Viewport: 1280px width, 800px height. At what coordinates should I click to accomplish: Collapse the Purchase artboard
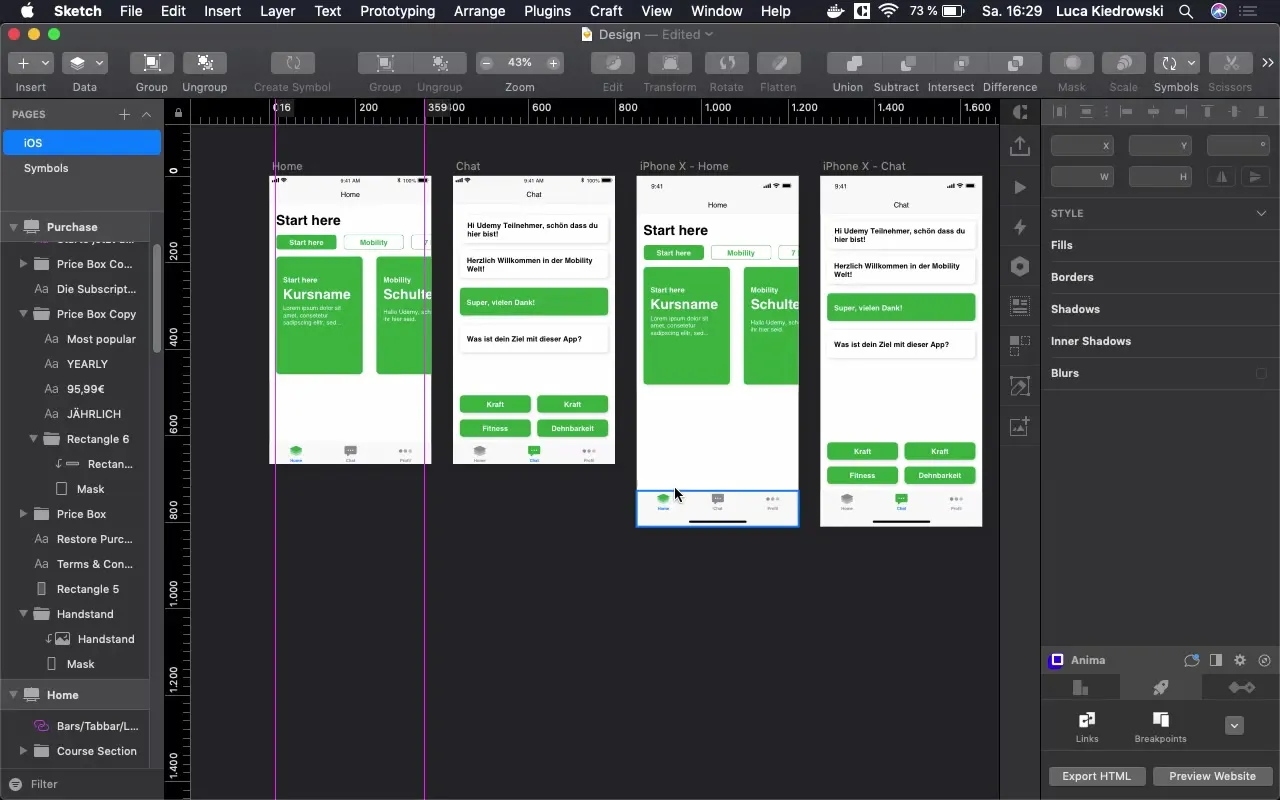(x=13, y=226)
